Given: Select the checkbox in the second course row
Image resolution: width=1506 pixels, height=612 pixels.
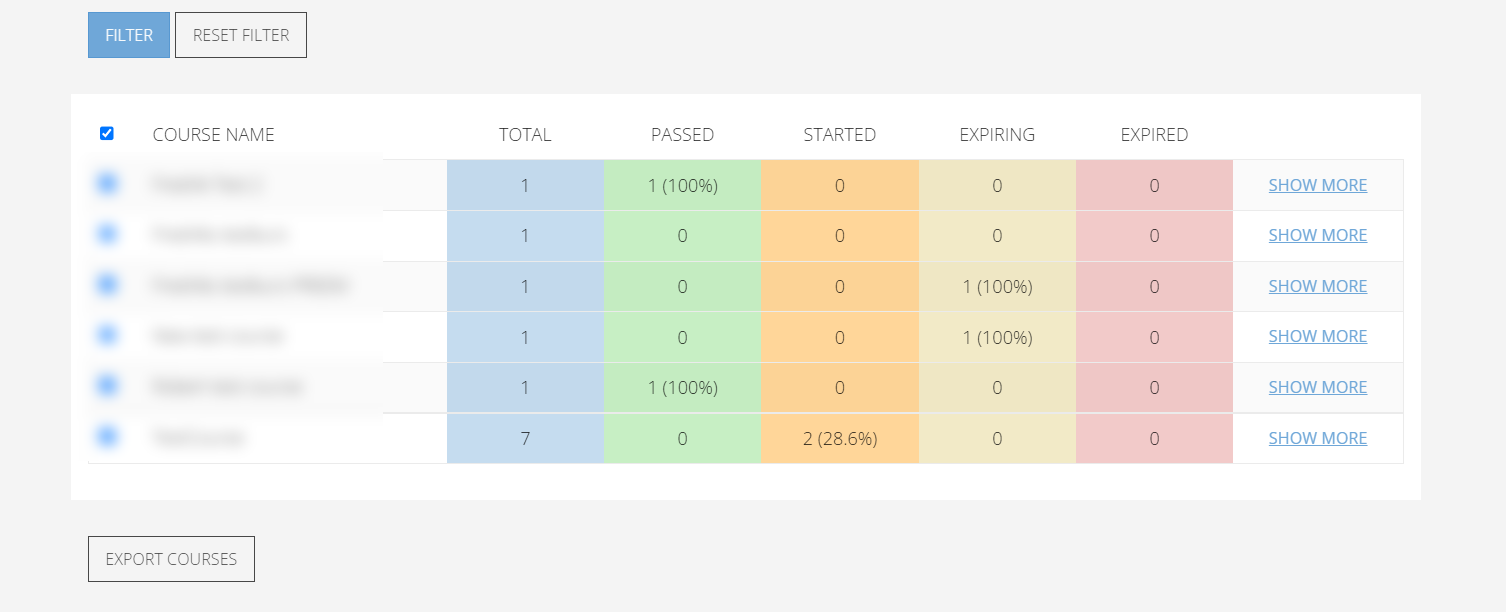Looking at the screenshot, I should (x=107, y=234).
